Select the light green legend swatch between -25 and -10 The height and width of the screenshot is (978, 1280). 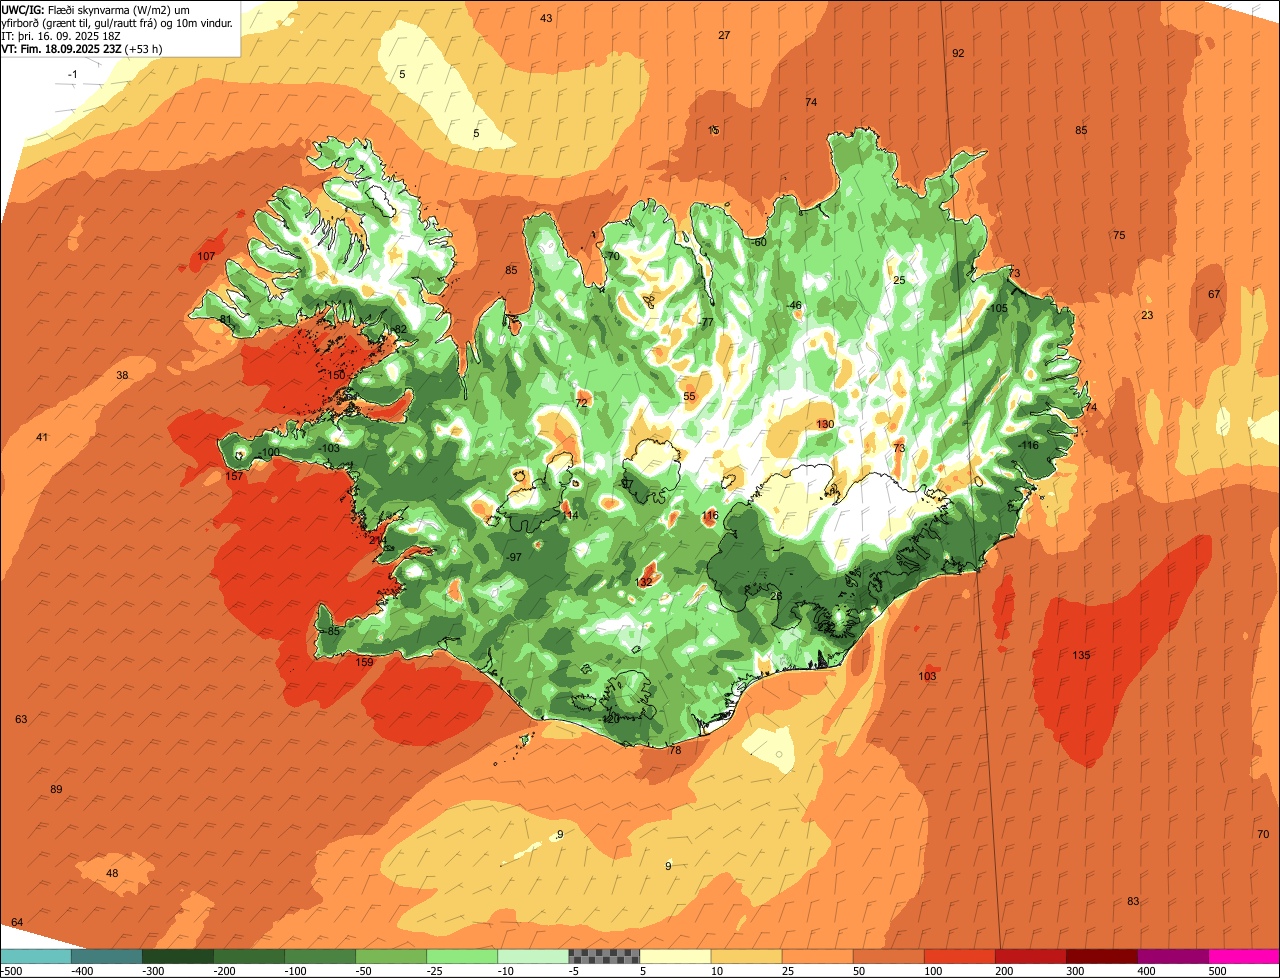click(x=462, y=956)
